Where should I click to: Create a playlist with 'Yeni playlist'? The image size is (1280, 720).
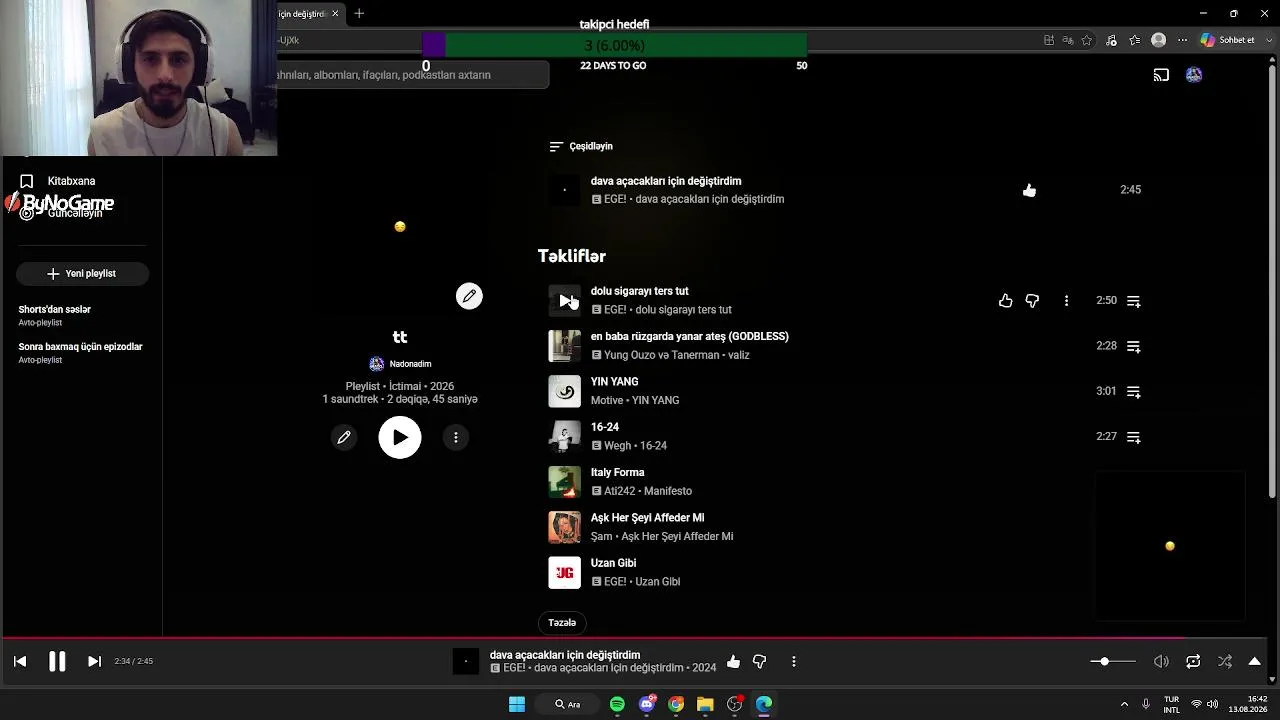click(82, 273)
